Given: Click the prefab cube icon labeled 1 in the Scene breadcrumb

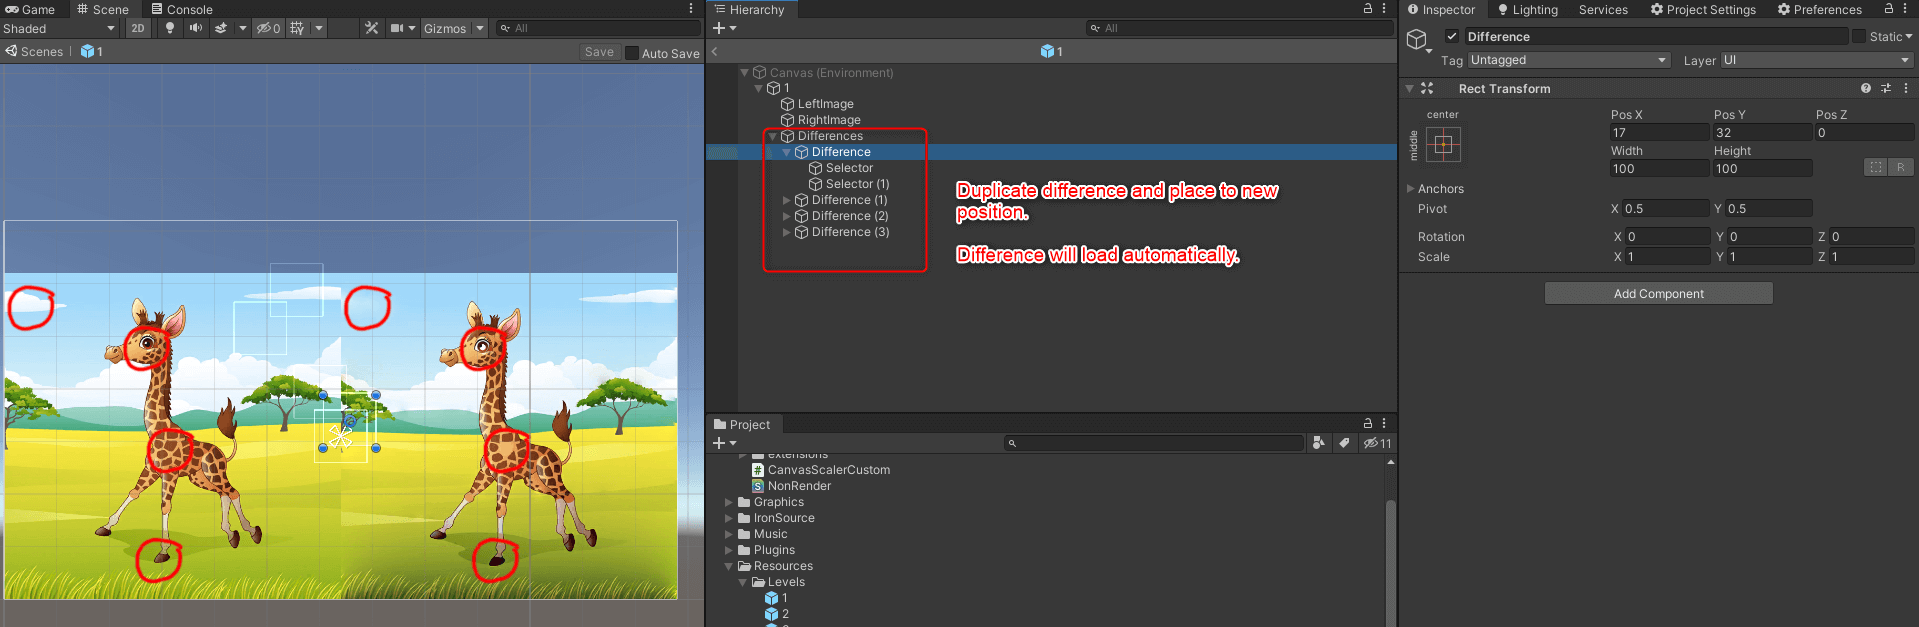Looking at the screenshot, I should (x=88, y=51).
